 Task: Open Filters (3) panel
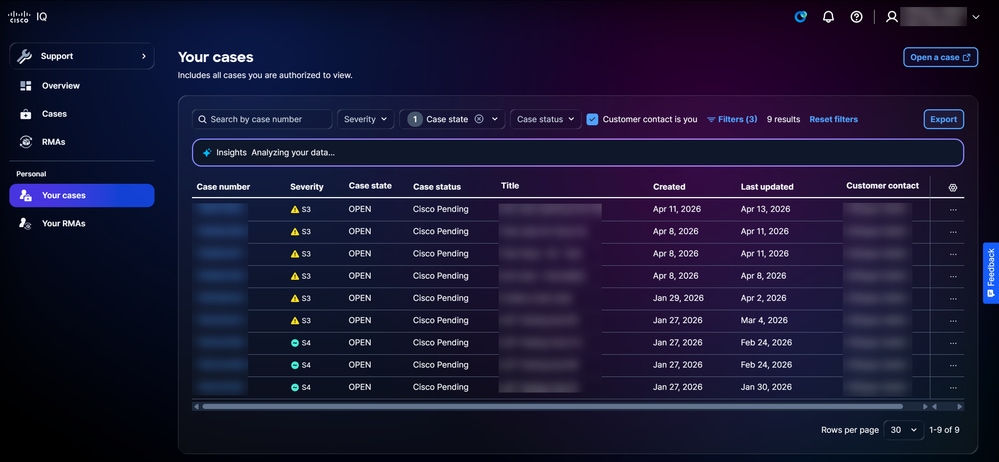(x=732, y=119)
